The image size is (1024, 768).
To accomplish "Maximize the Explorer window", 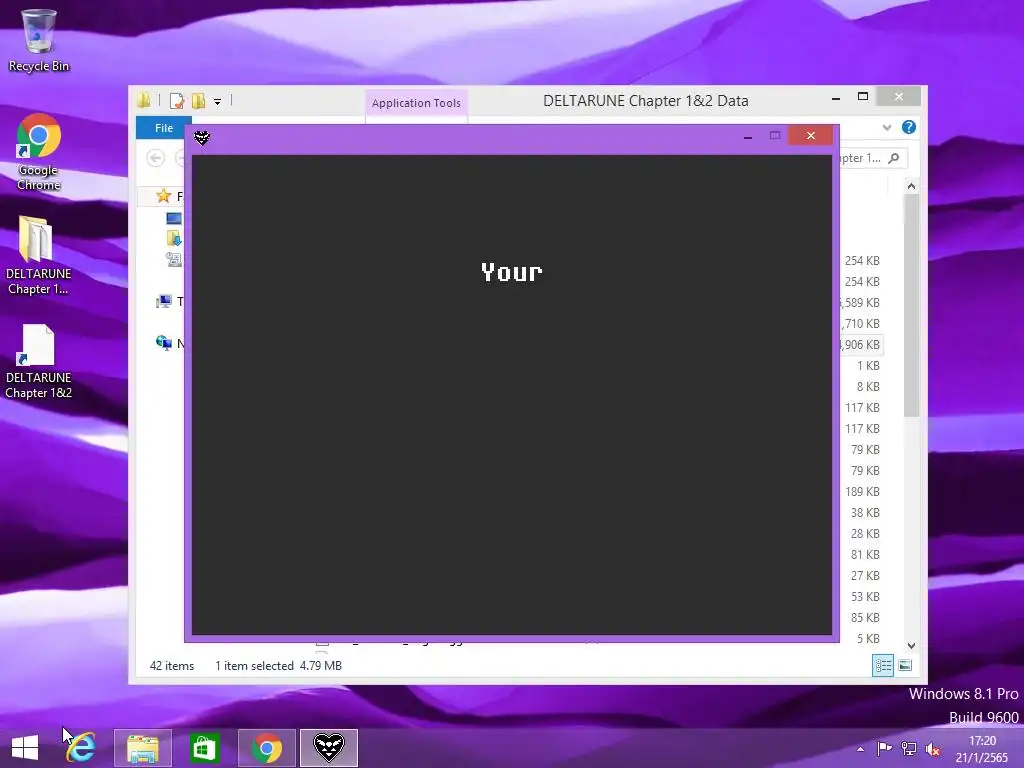I will tap(863, 97).
